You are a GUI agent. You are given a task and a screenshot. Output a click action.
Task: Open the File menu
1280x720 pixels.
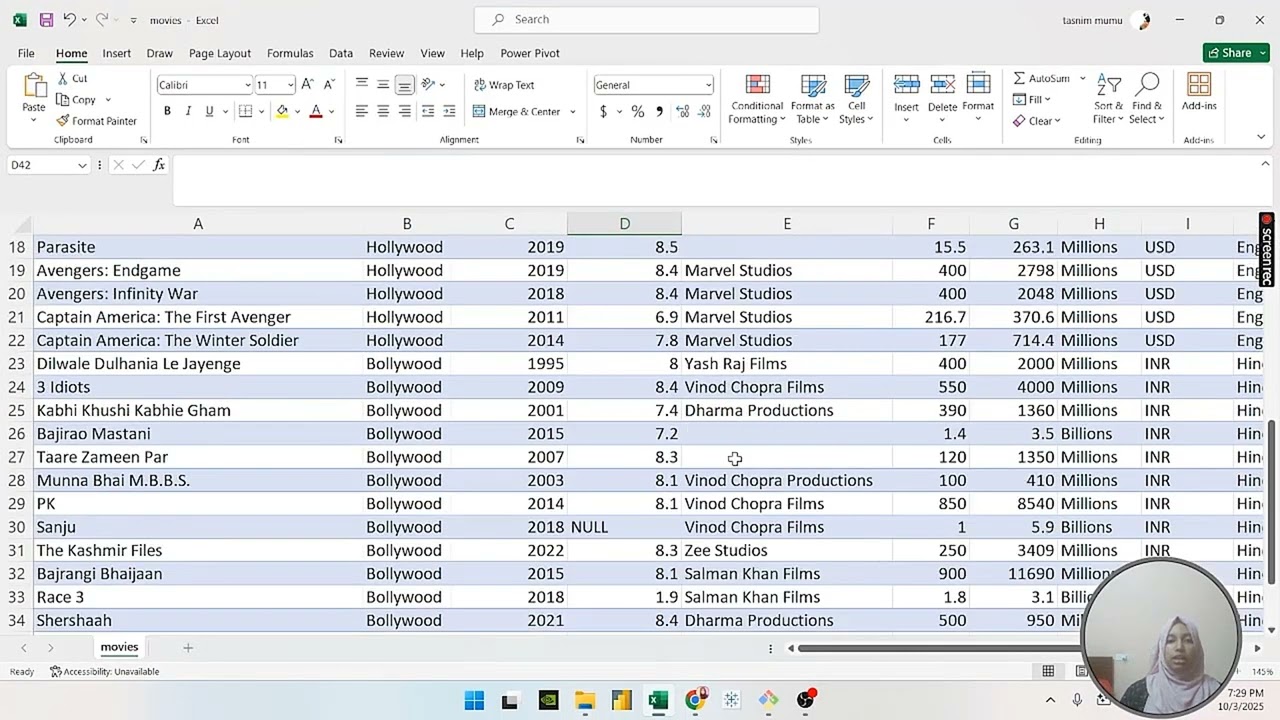tap(26, 53)
